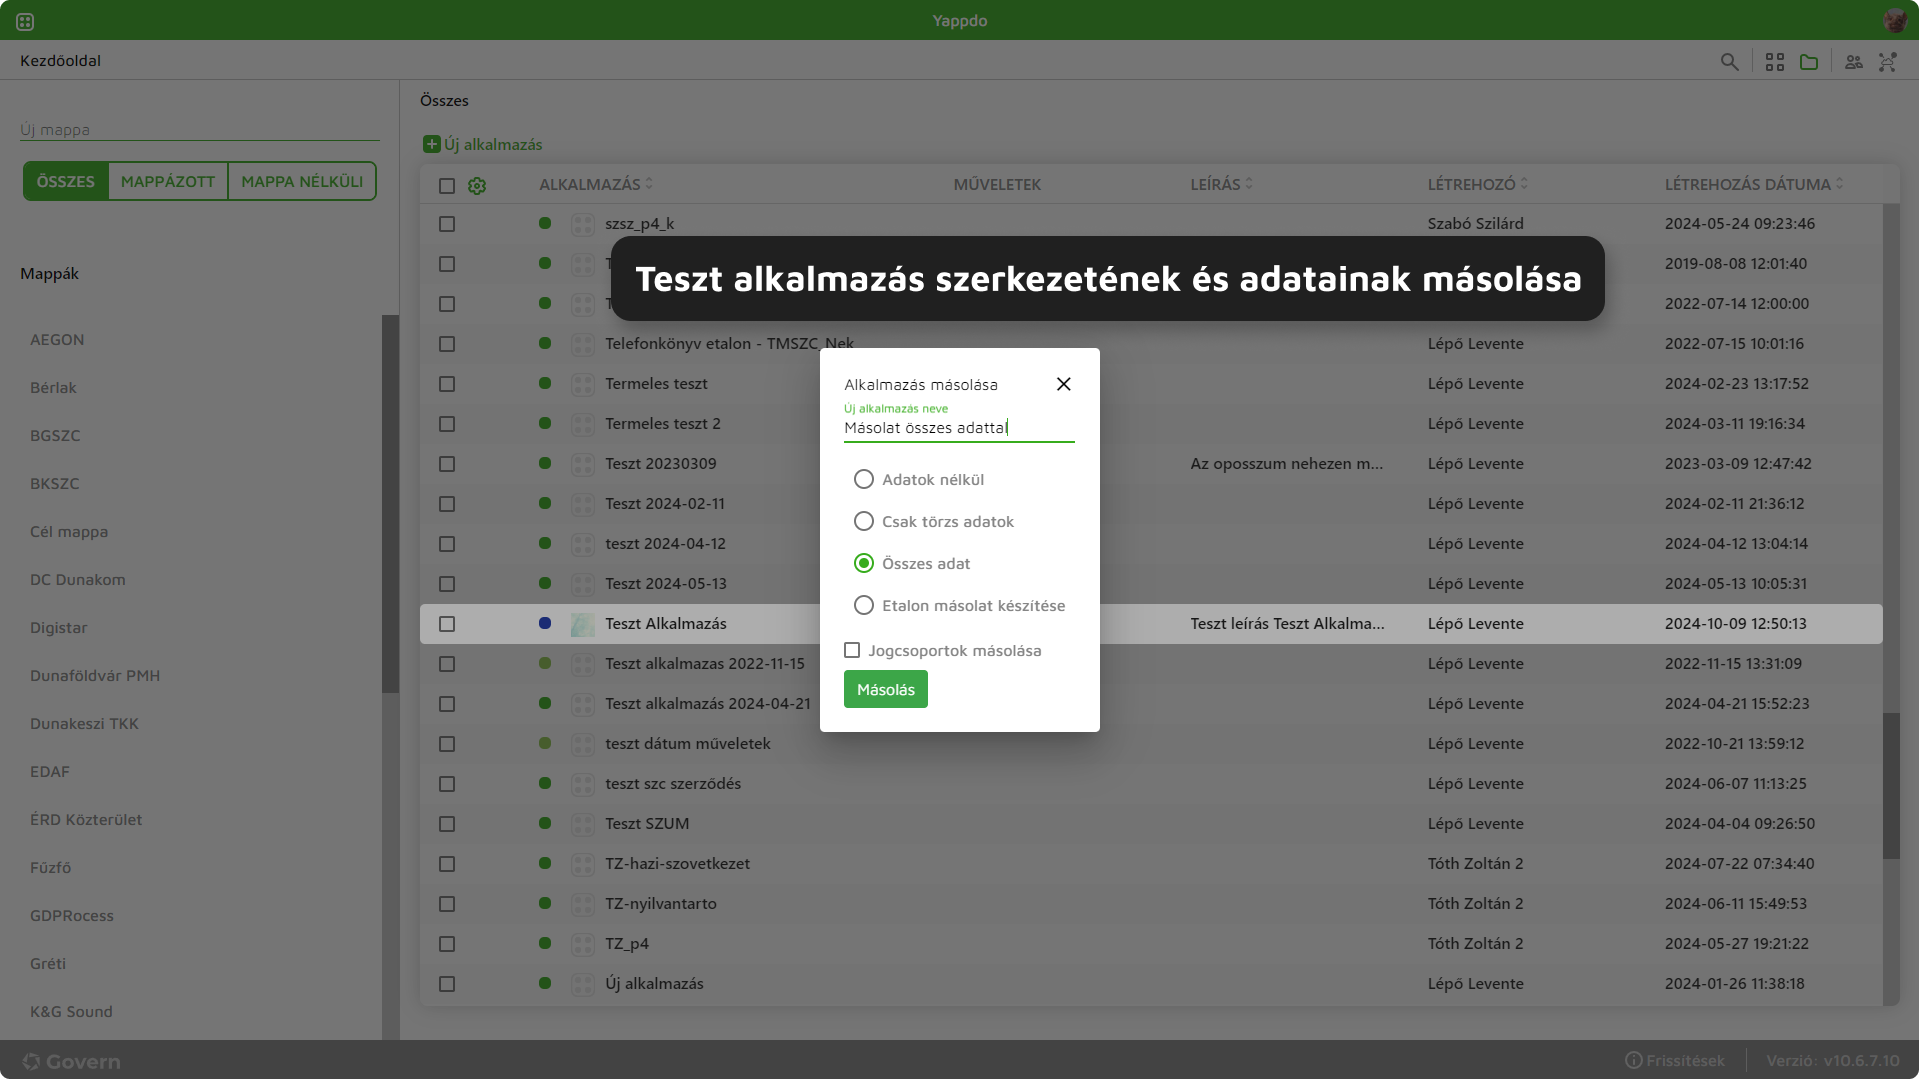Select the 'Adatok nélkül' radio option
This screenshot has width=1919, height=1079.
pyautogui.click(x=864, y=479)
